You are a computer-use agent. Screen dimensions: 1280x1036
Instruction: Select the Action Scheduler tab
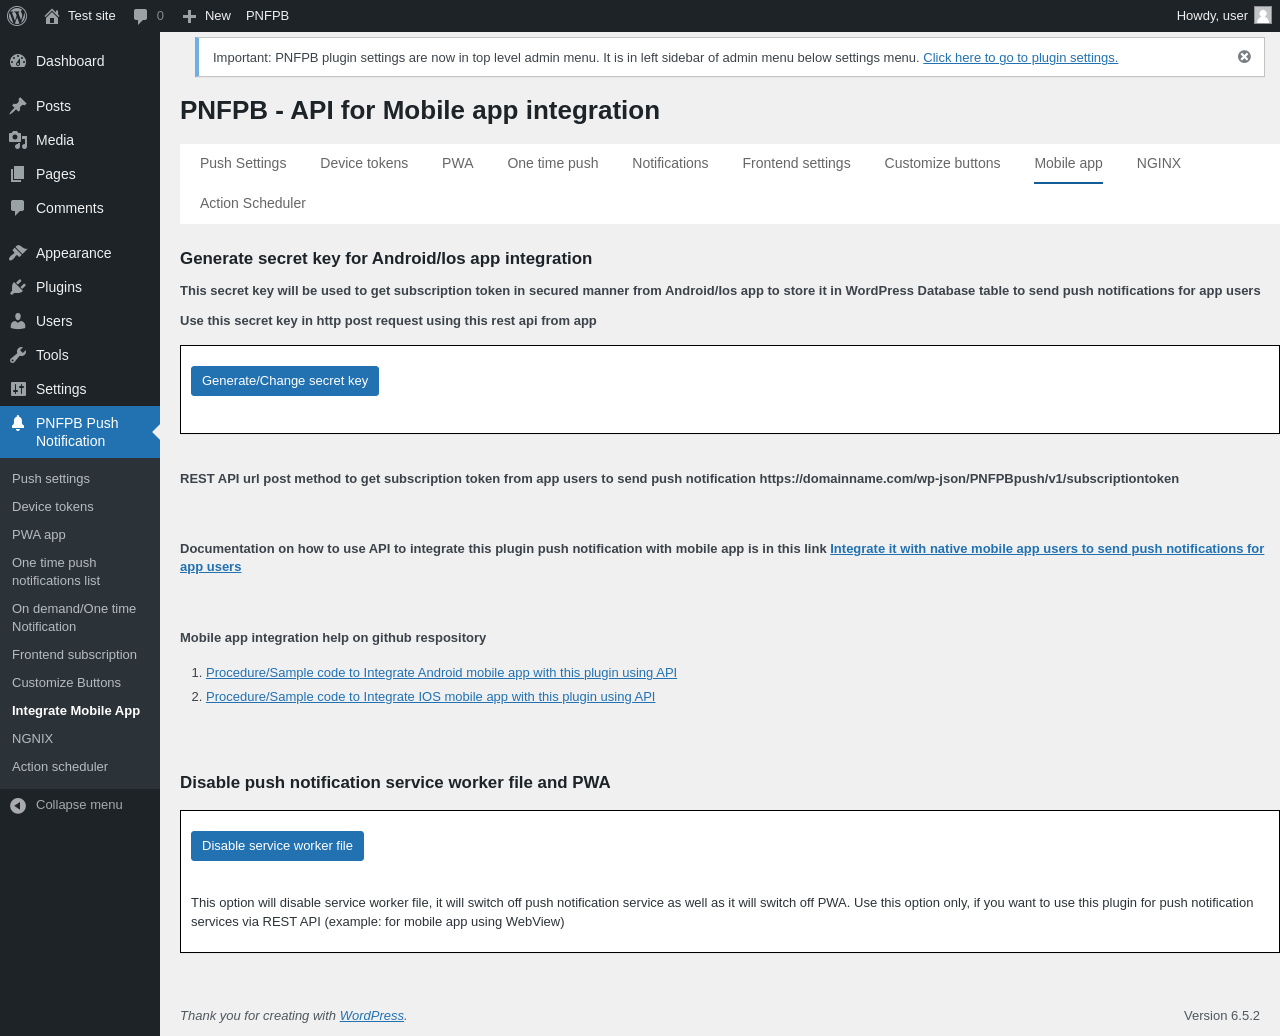click(253, 203)
